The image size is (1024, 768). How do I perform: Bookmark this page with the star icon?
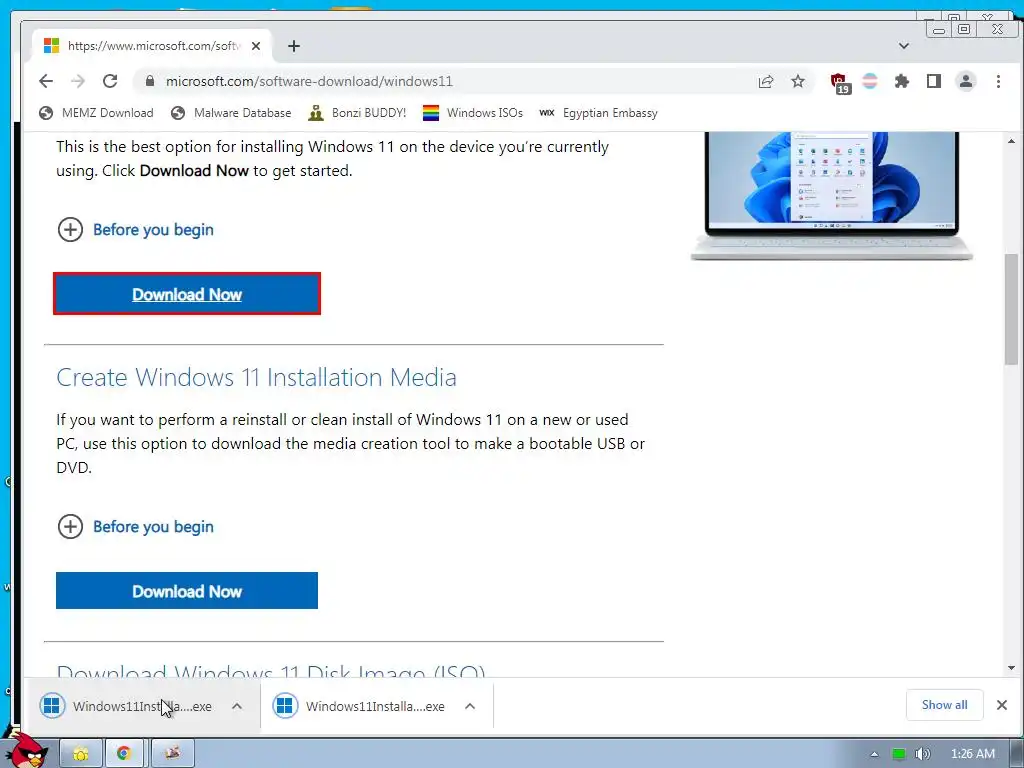798,81
